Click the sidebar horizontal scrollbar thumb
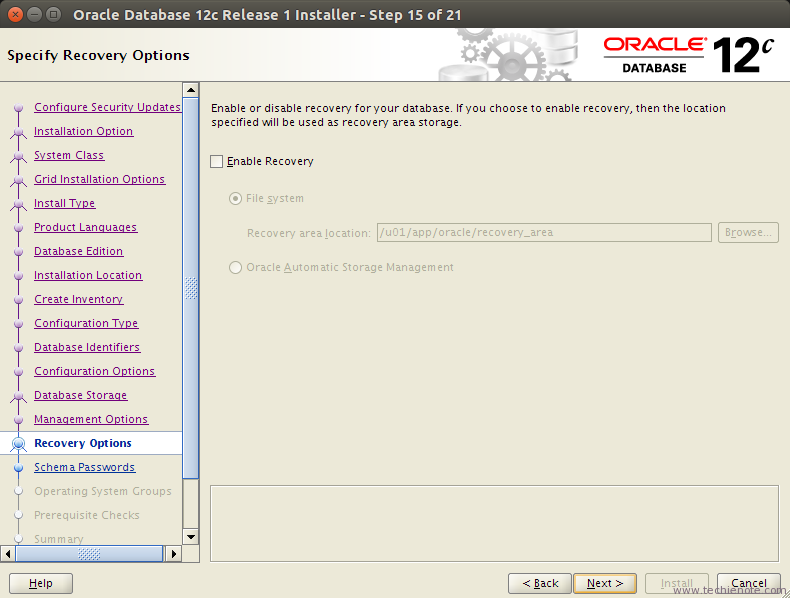Screen dimensions: 790x598 tap(89, 554)
